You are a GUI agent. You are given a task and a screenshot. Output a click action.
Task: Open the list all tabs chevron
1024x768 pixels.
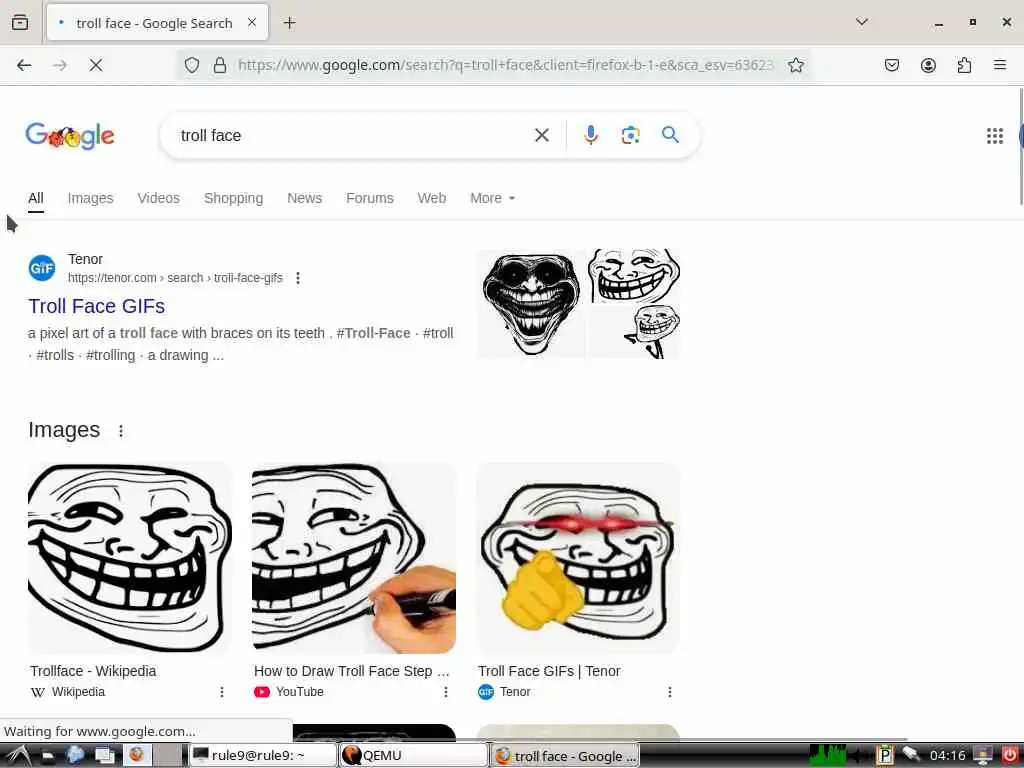[861, 22]
